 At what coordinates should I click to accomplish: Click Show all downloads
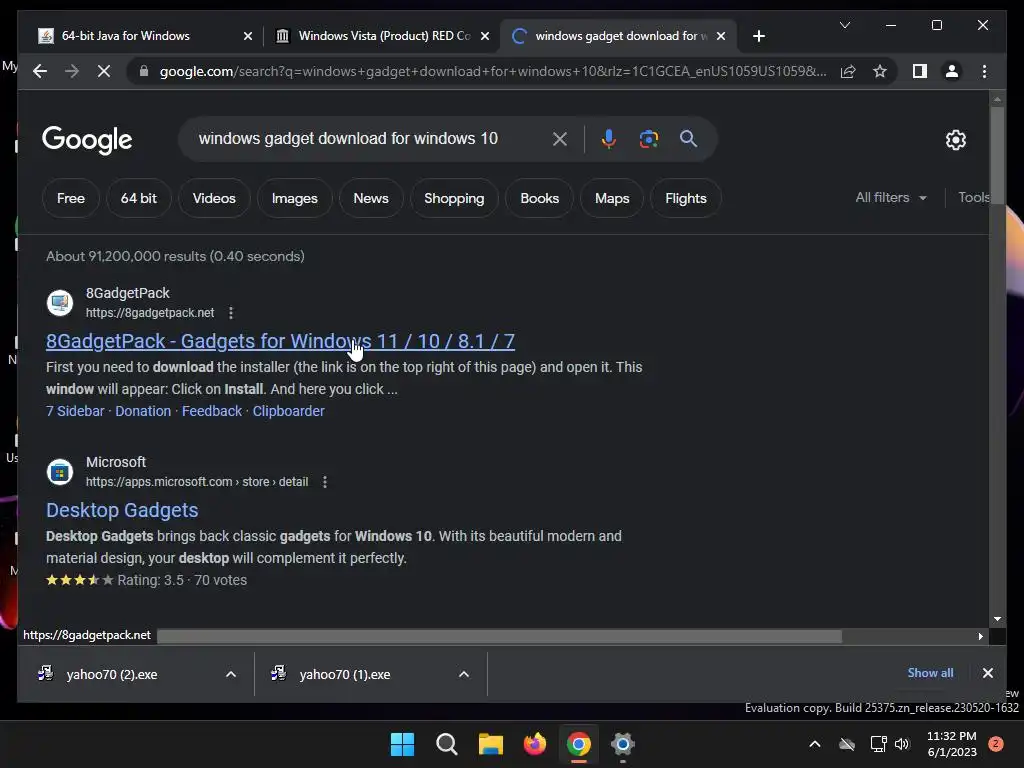[930, 673]
